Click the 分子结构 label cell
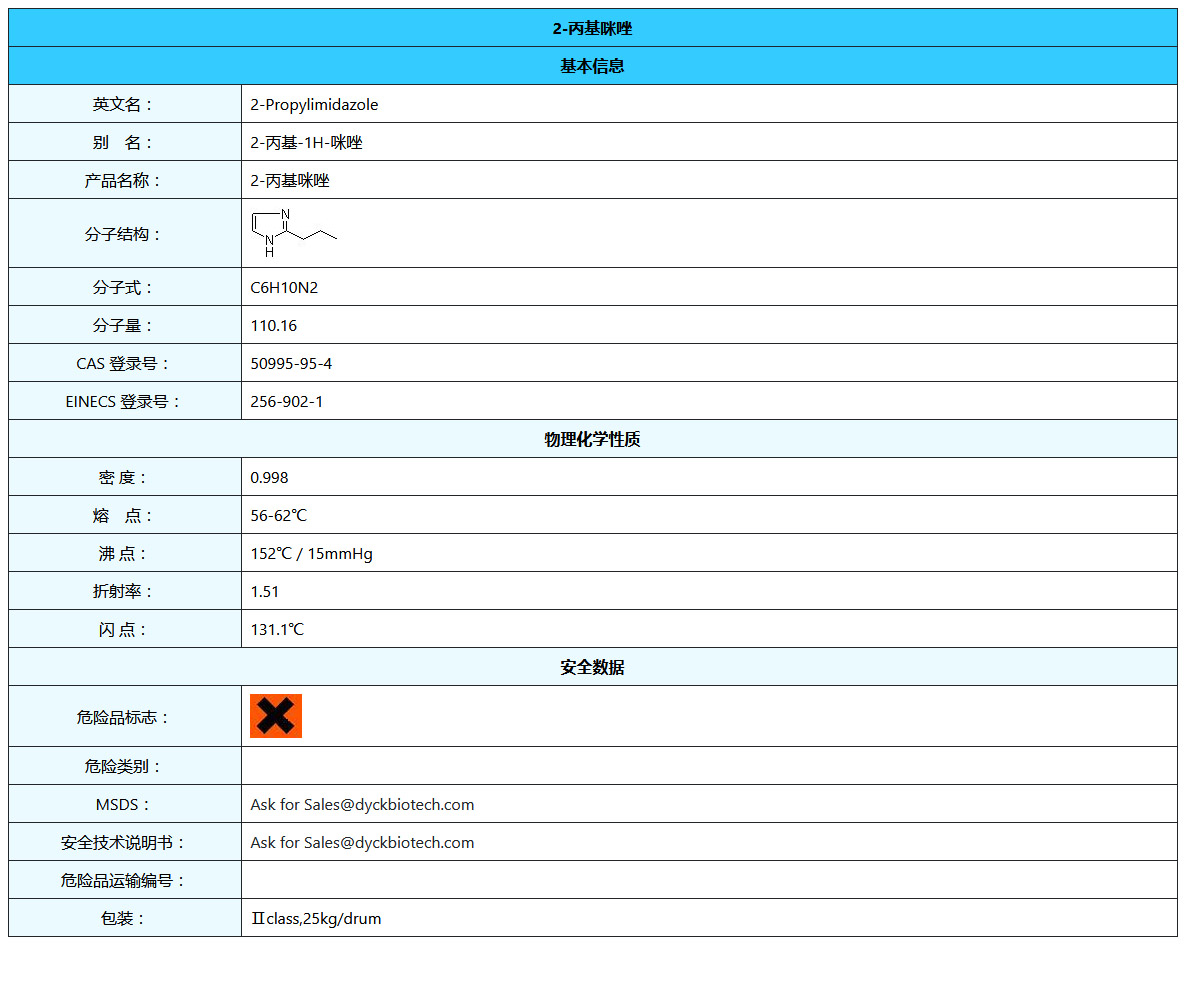 click(125, 233)
